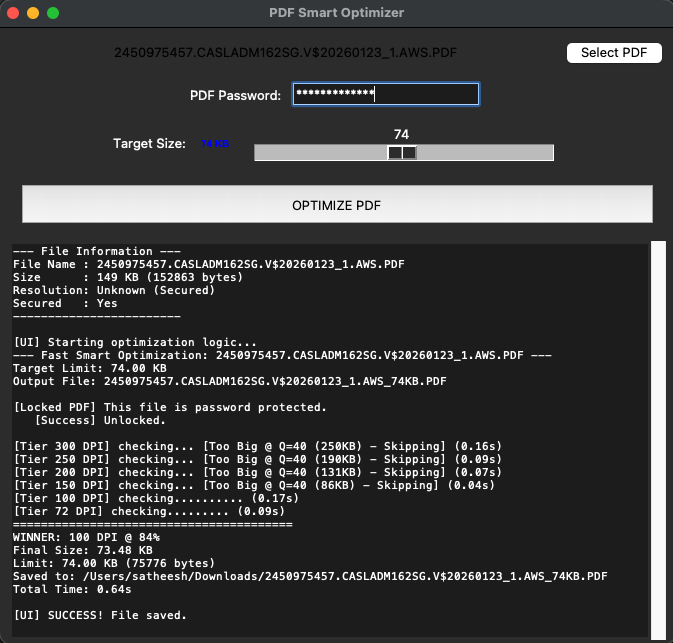The width and height of the screenshot is (673, 643).
Task: Click the '[Tier 200 DPI]' log line
Action: [258, 472]
